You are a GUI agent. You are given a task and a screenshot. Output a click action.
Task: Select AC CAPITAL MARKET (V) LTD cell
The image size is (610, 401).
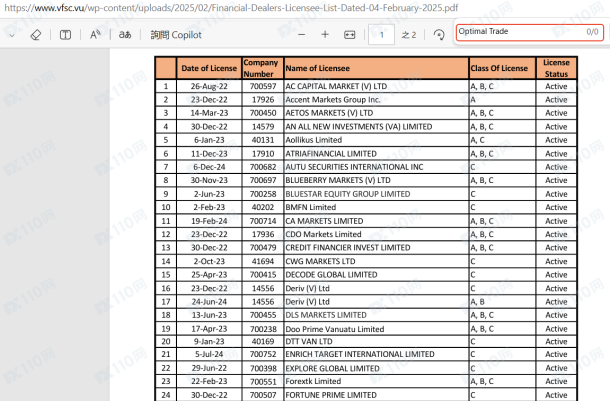(x=376, y=86)
